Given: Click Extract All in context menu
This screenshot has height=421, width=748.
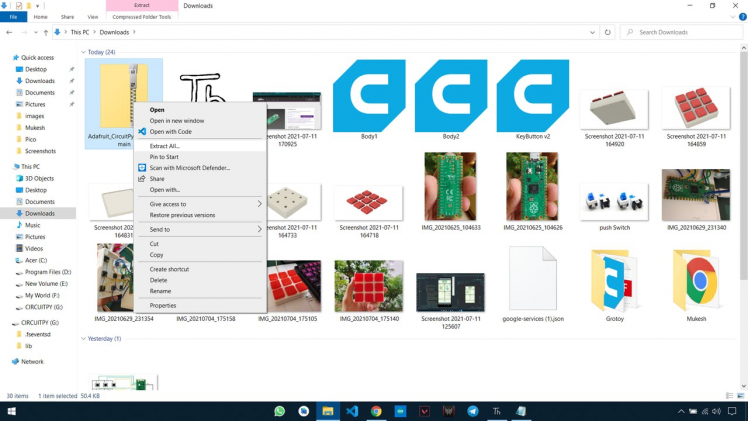Looking at the screenshot, I should pos(164,146).
